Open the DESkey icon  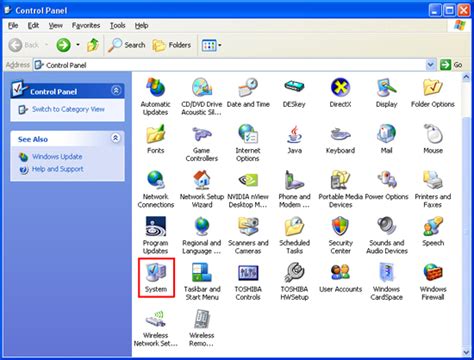294,93
